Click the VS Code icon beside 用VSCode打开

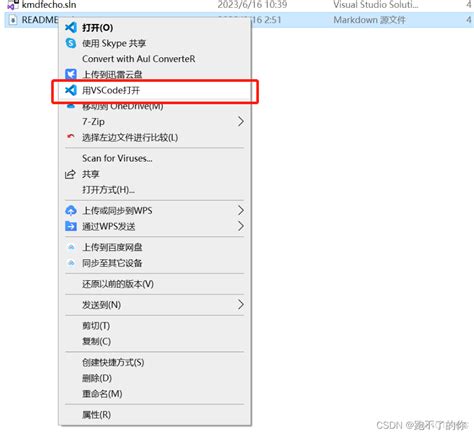(71, 90)
